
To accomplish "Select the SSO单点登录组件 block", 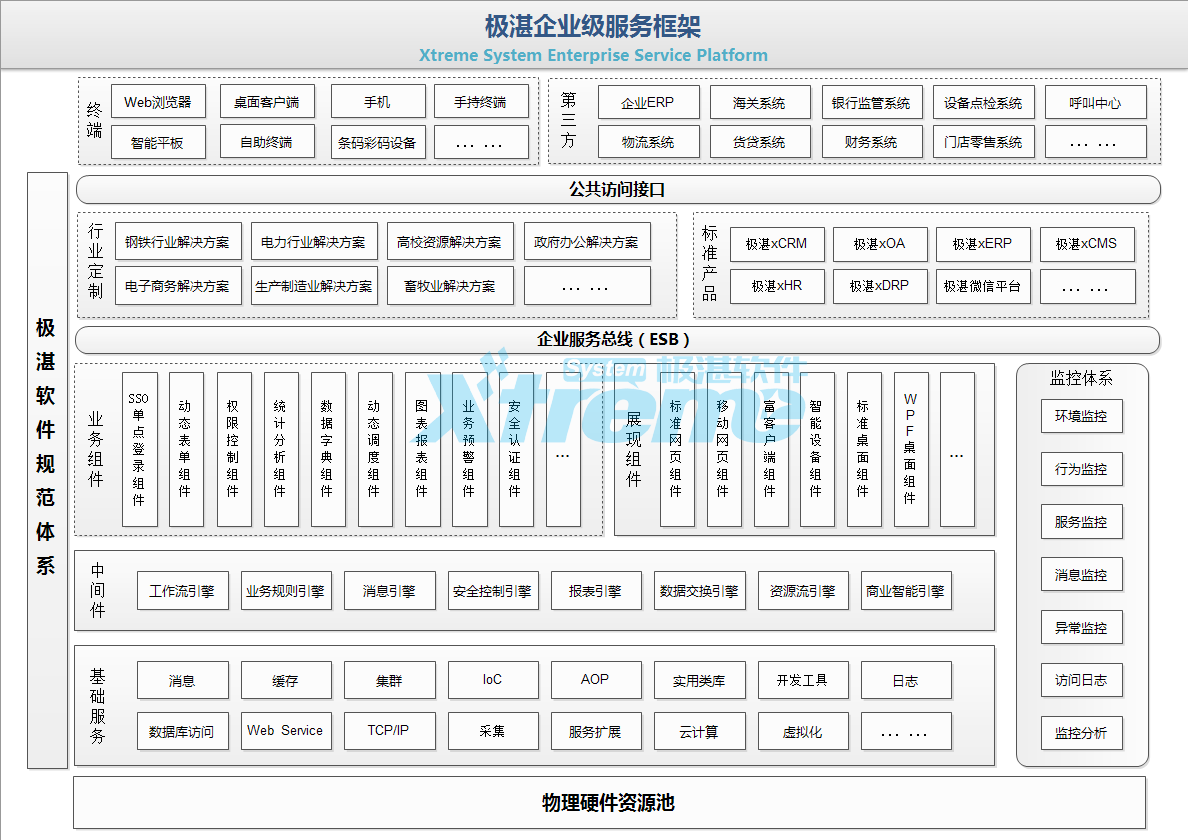I will click(139, 449).
